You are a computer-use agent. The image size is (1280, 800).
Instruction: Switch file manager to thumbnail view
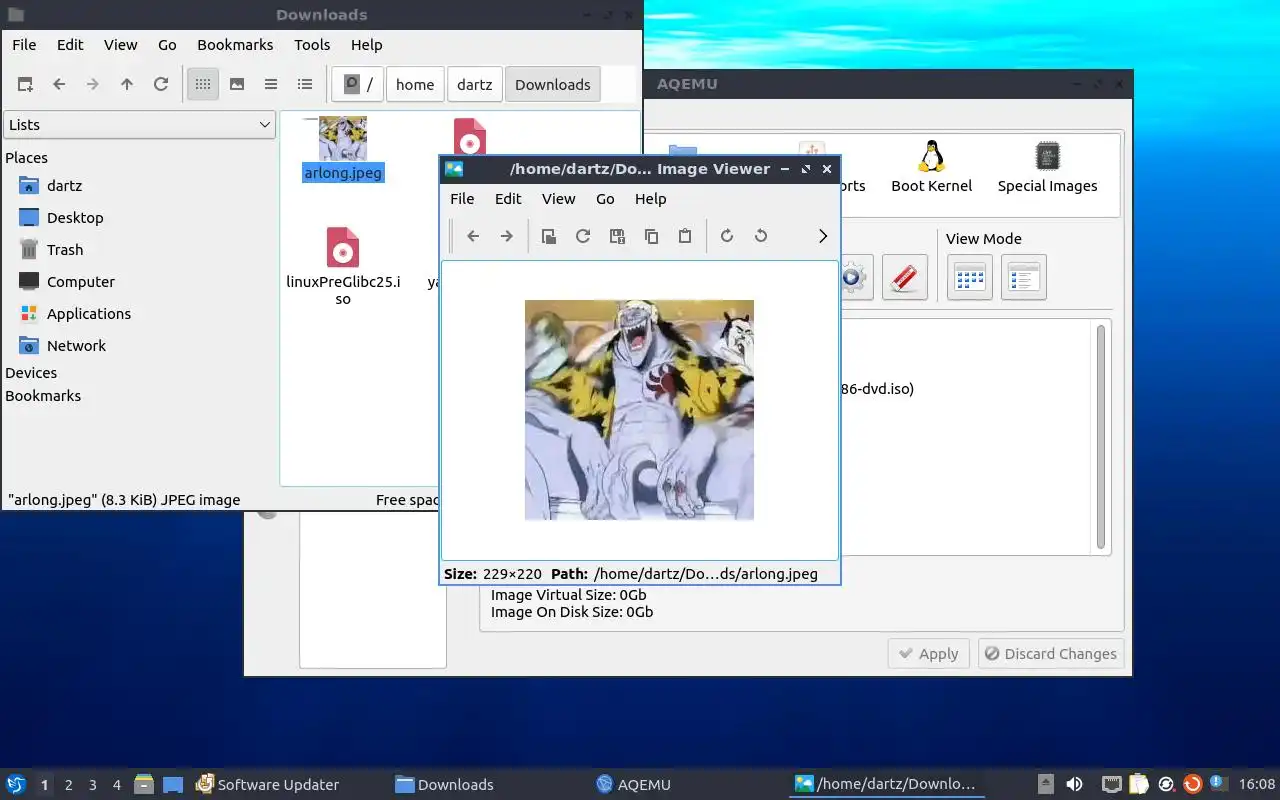coord(237,84)
